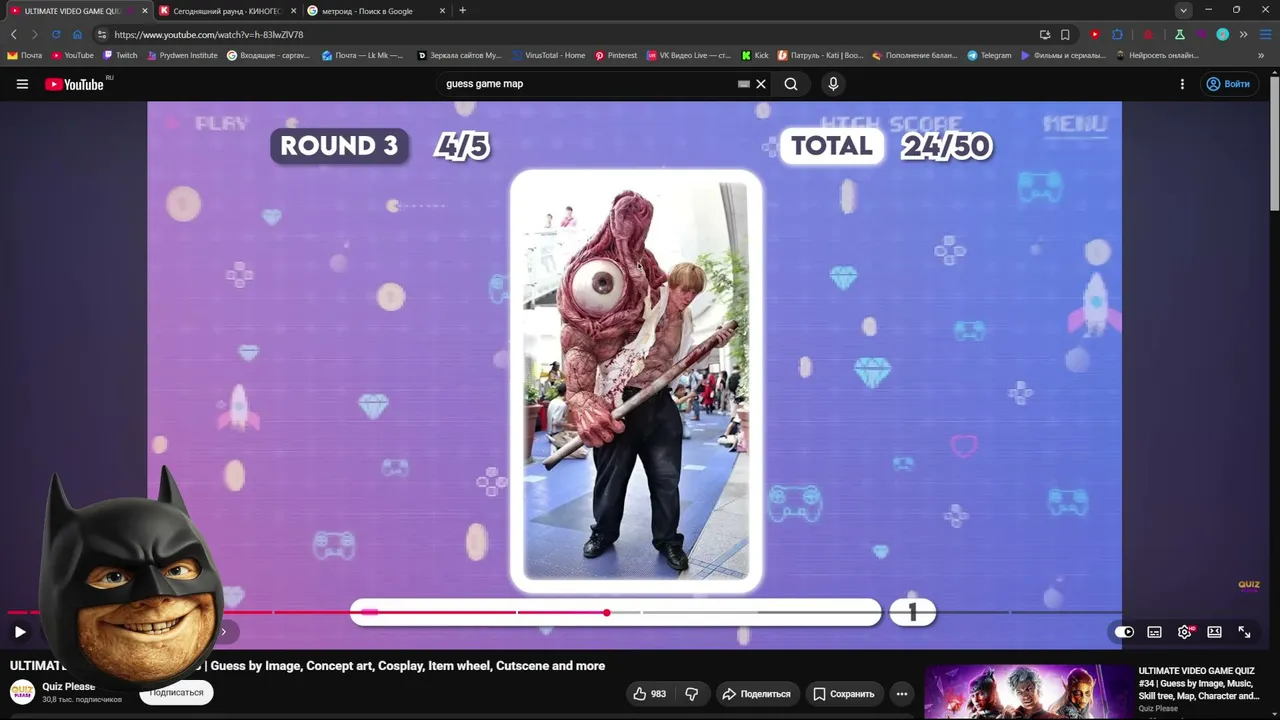Turn on subtitles for the video
Viewport: 1280px width, 720px height.
tap(1154, 632)
